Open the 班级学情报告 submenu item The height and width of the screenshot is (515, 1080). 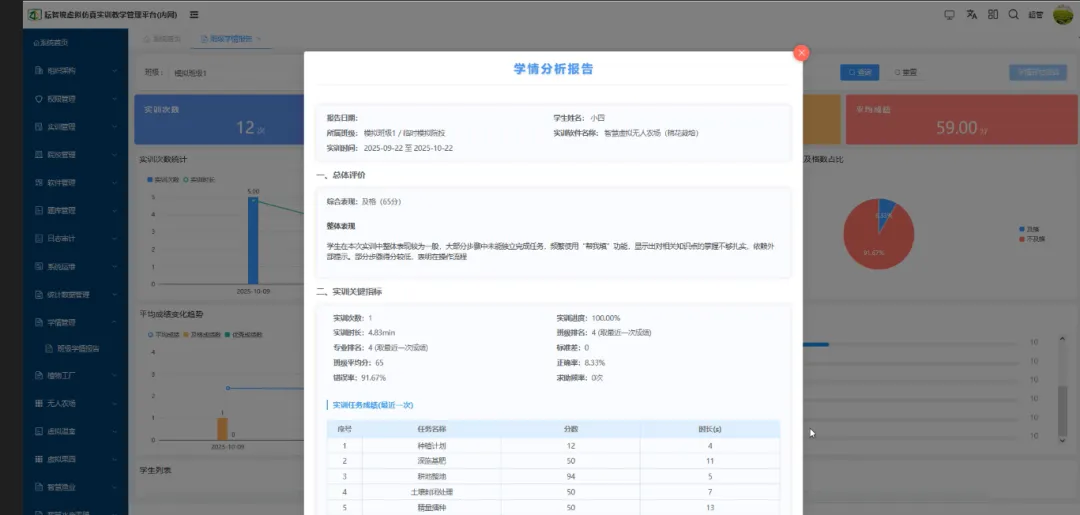click(x=72, y=348)
